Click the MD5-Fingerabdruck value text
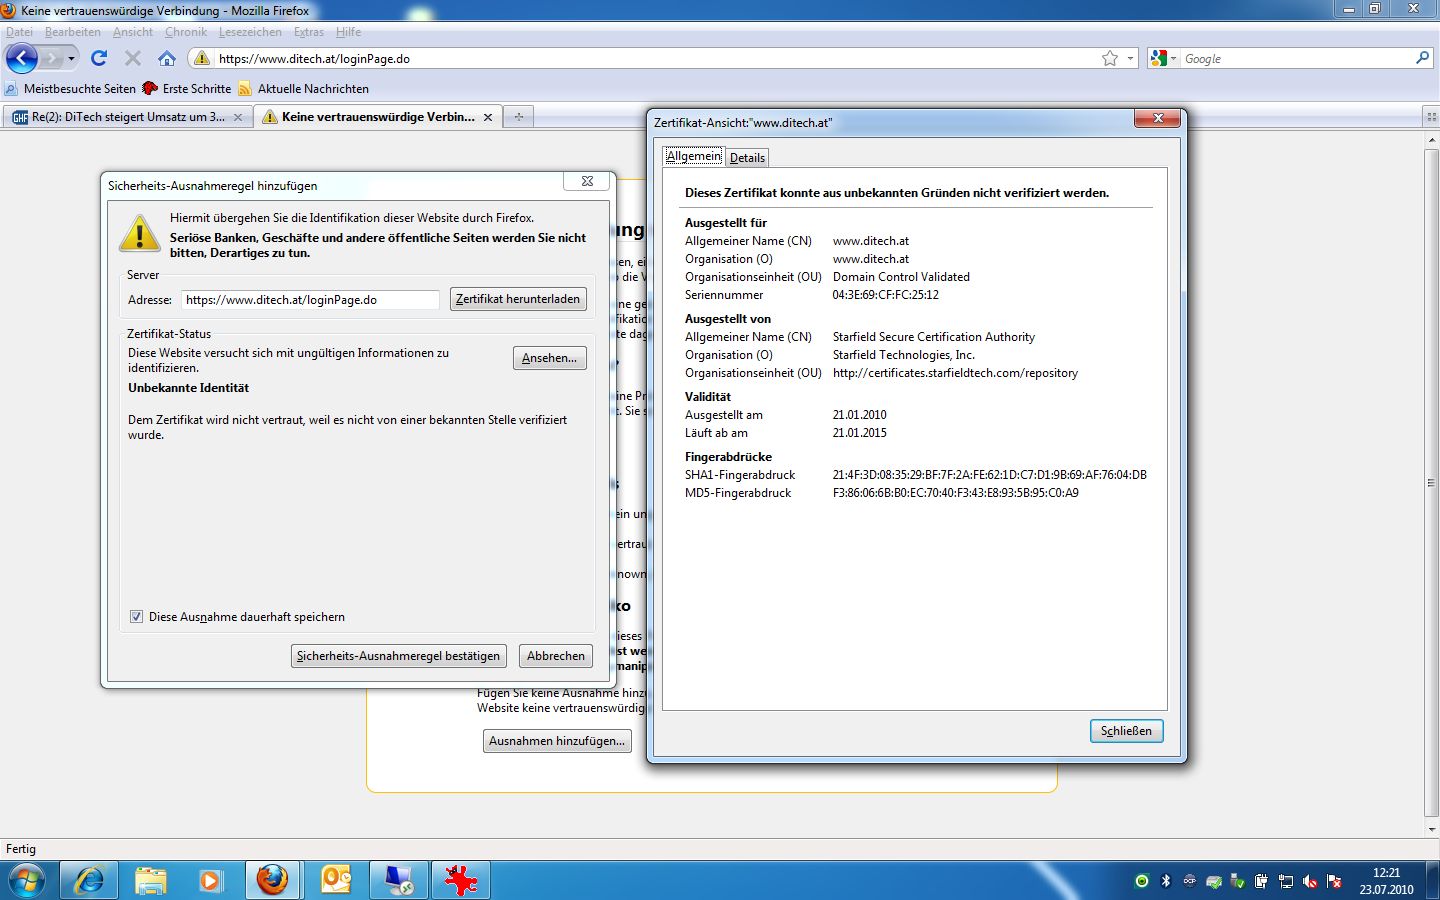The image size is (1440, 900). [955, 493]
